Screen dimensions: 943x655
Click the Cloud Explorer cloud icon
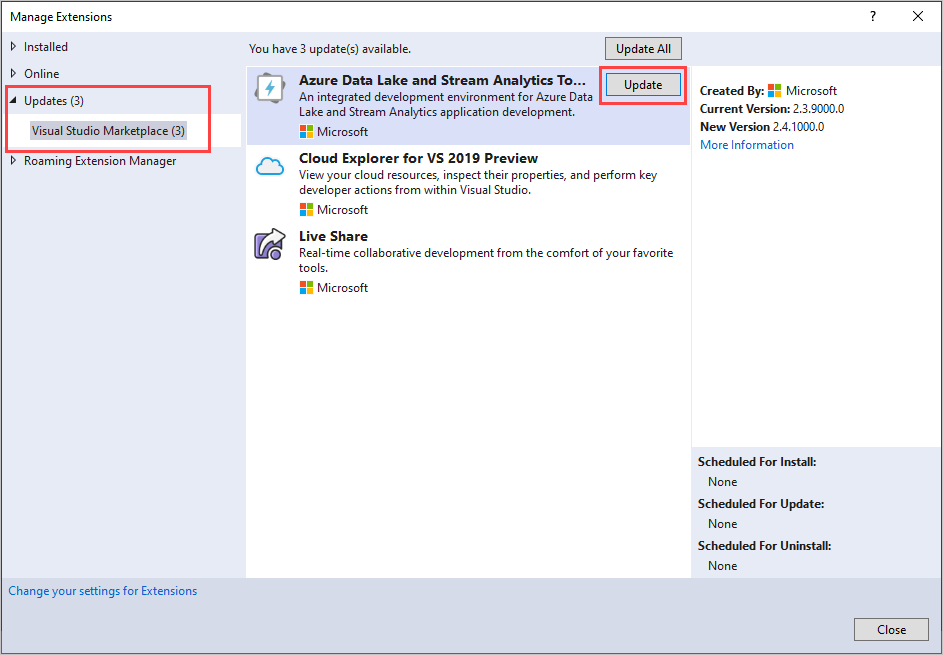[x=271, y=166]
